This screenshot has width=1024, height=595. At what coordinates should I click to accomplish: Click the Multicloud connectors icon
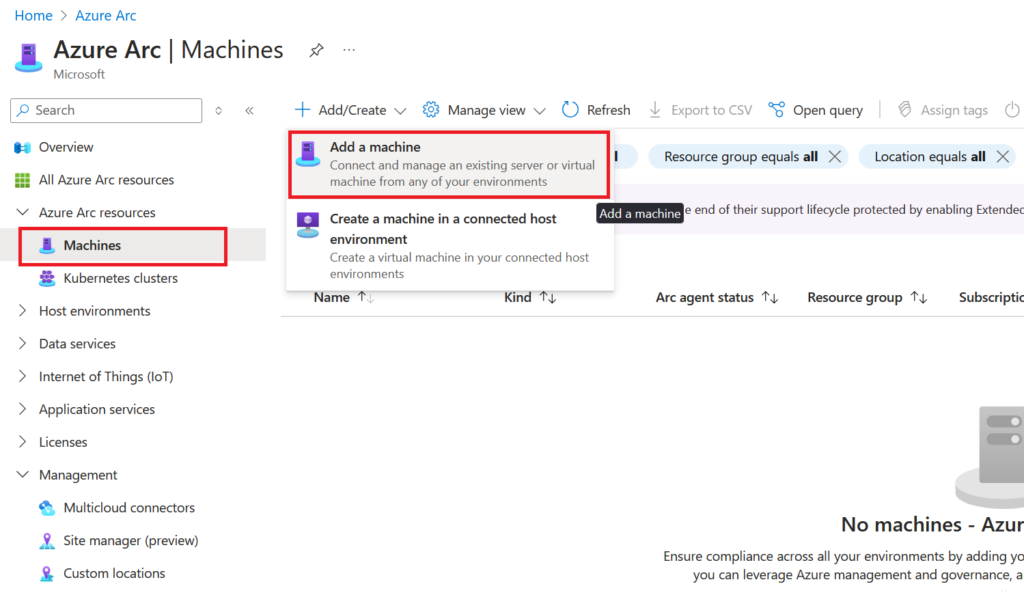pyautogui.click(x=47, y=507)
